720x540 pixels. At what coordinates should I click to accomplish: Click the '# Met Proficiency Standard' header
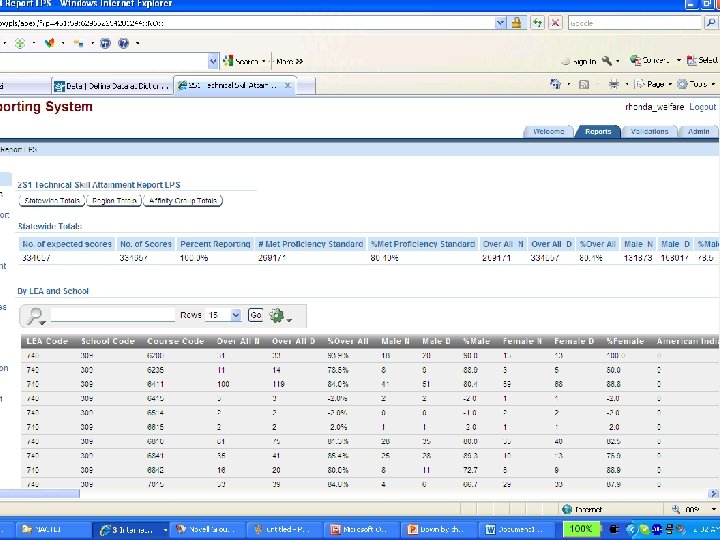[x=311, y=244]
